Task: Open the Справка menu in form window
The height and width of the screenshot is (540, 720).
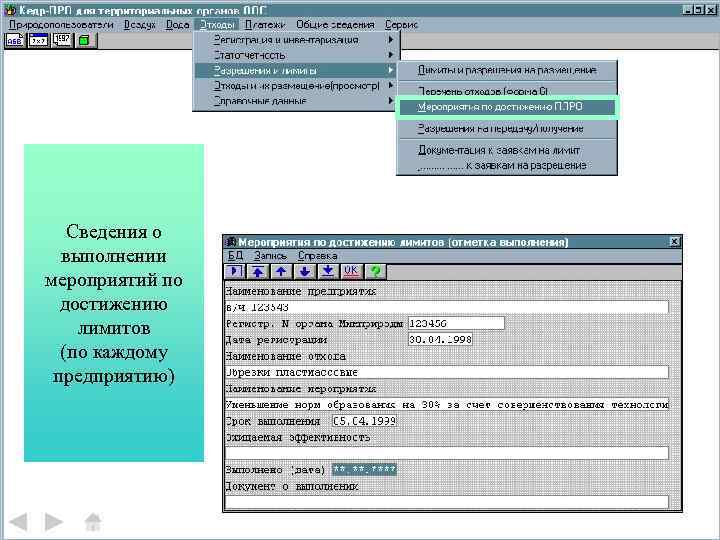Action: click(x=317, y=256)
